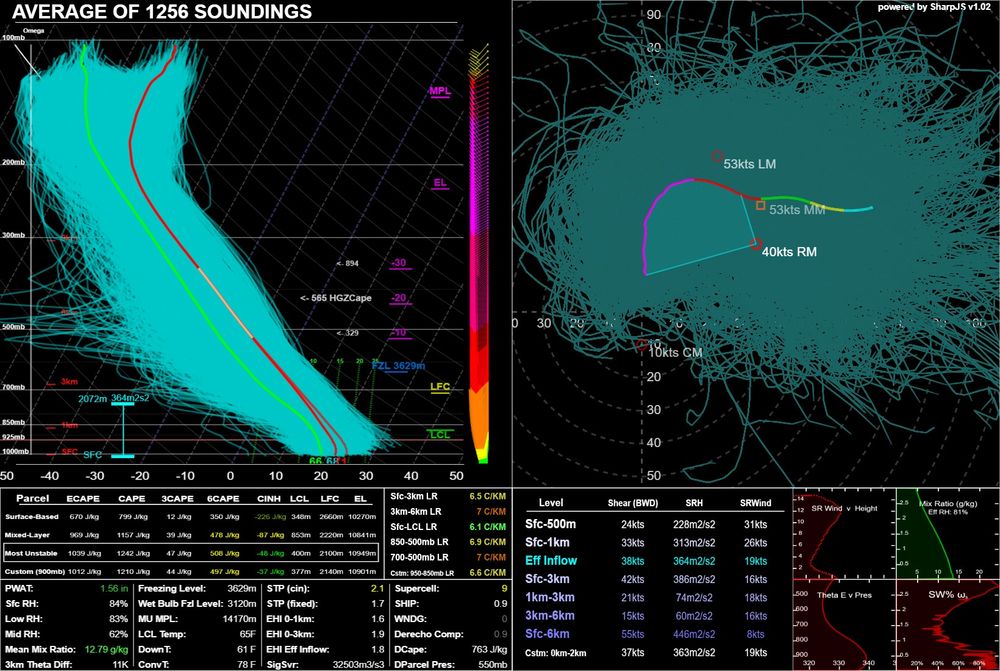
Task: Open the 'Mix Ratio (g/kg)' mini chart
Action: [x=947, y=533]
